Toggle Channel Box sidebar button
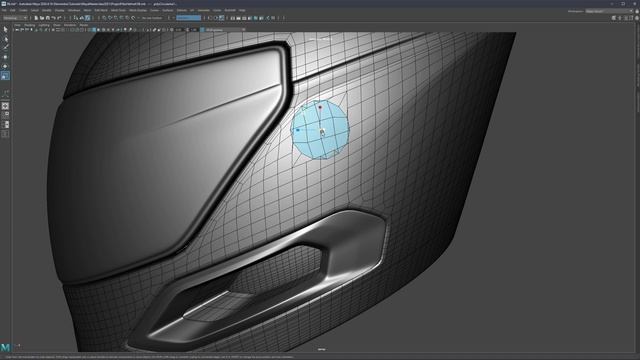The height and width of the screenshot is (360, 640). coord(637,18)
